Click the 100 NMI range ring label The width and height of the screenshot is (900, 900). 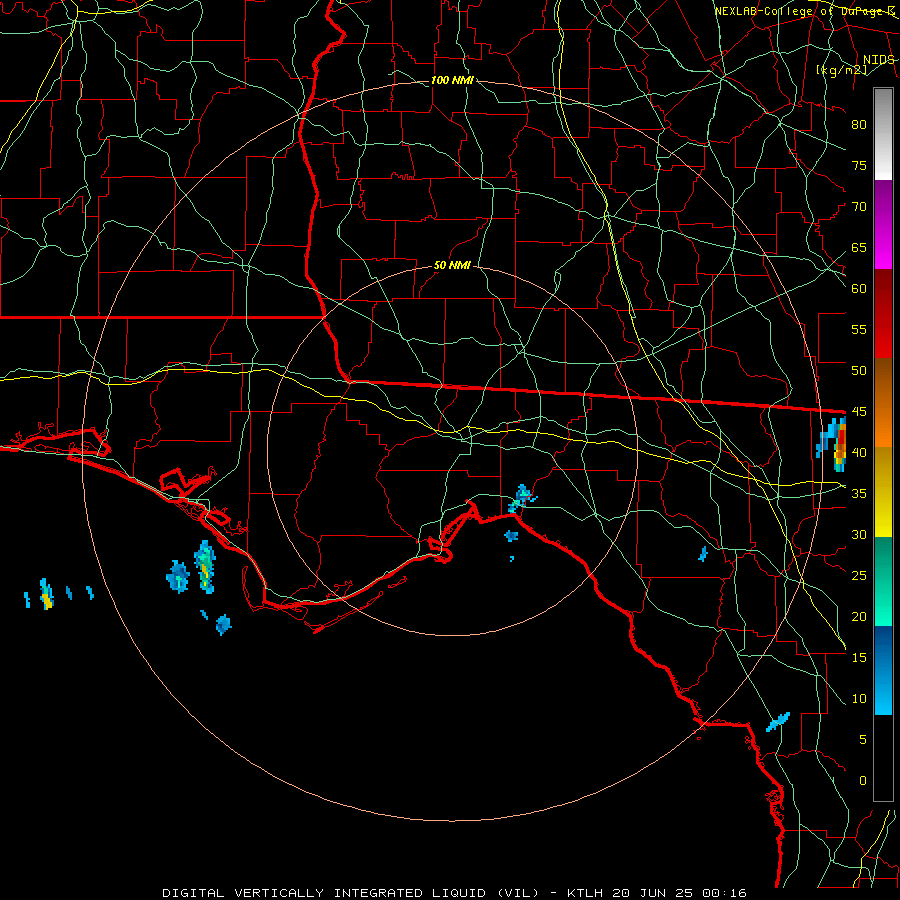(452, 80)
